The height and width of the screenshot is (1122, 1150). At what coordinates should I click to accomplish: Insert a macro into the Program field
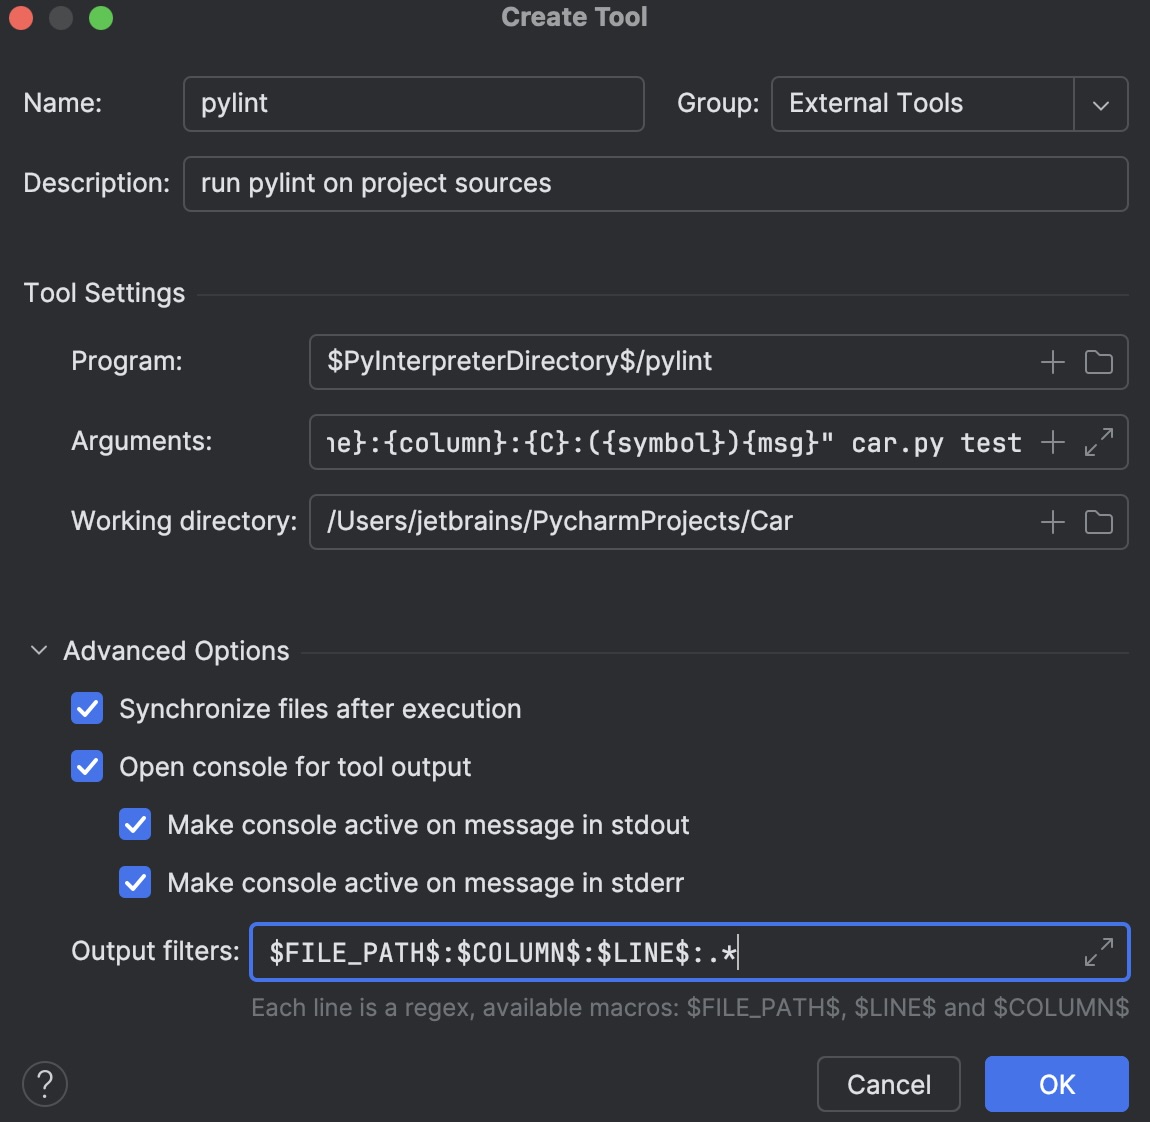coord(1052,362)
